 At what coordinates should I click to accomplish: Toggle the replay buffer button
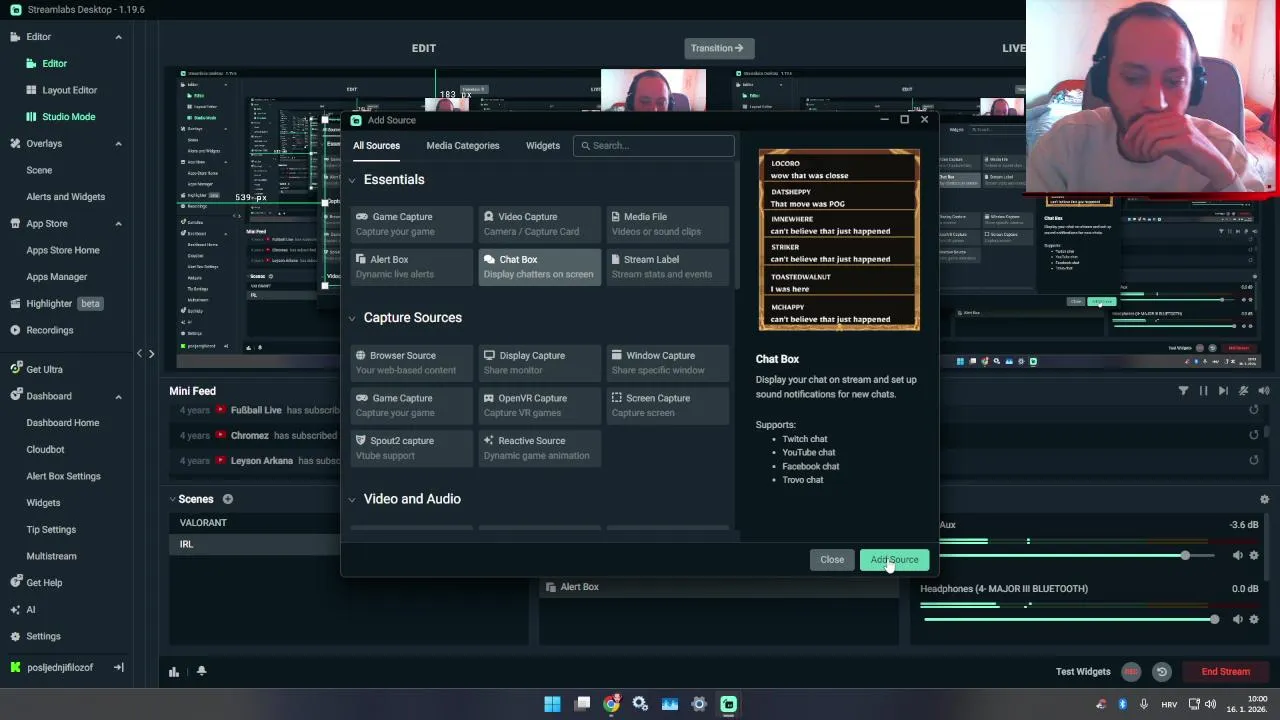pyautogui.click(x=1162, y=672)
